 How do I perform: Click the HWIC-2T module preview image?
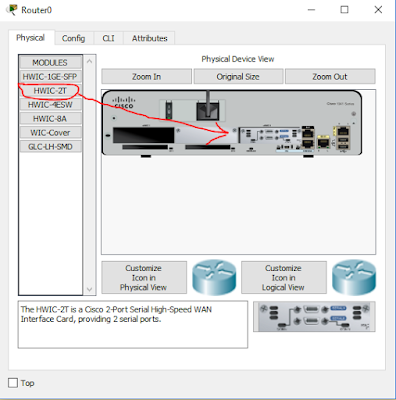(x=314, y=317)
